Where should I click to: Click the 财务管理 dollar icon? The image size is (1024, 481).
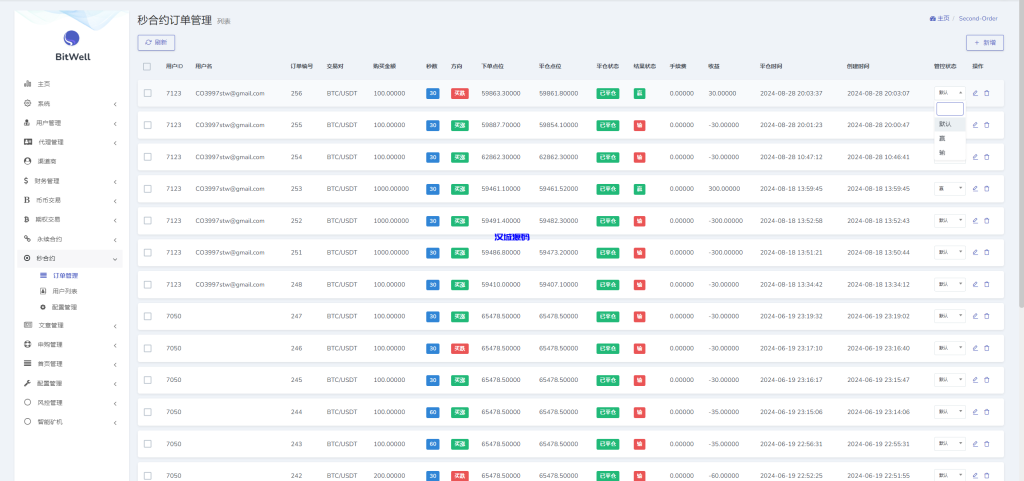coord(27,181)
